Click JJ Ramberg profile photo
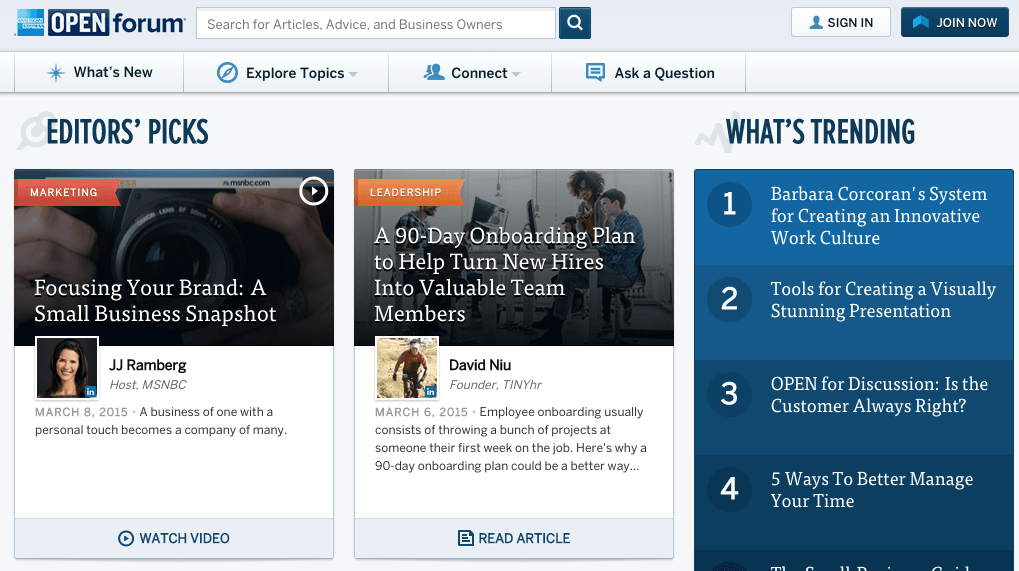Viewport: 1019px width, 571px height. pyautogui.click(x=67, y=368)
